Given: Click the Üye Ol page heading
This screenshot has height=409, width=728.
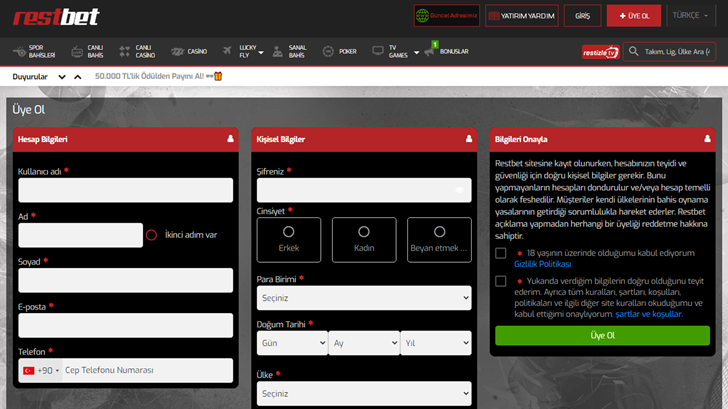Looking at the screenshot, I should [29, 110].
